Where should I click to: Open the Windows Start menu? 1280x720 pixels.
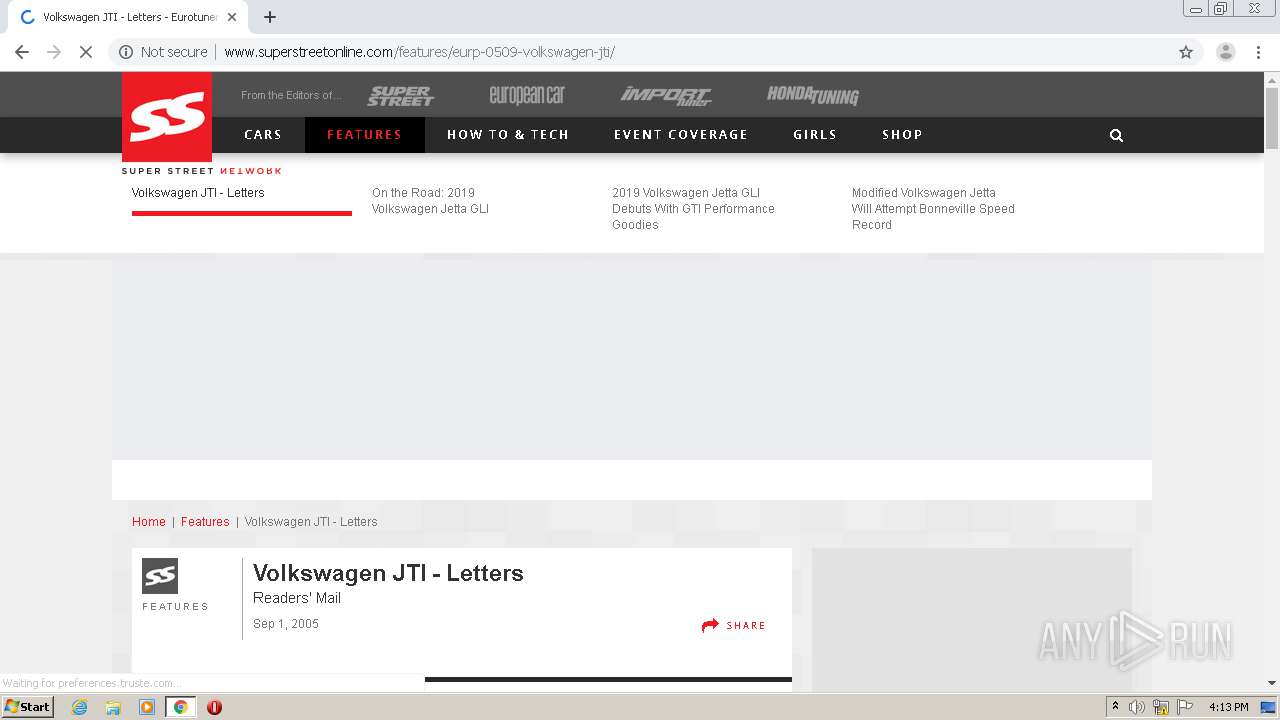28,707
